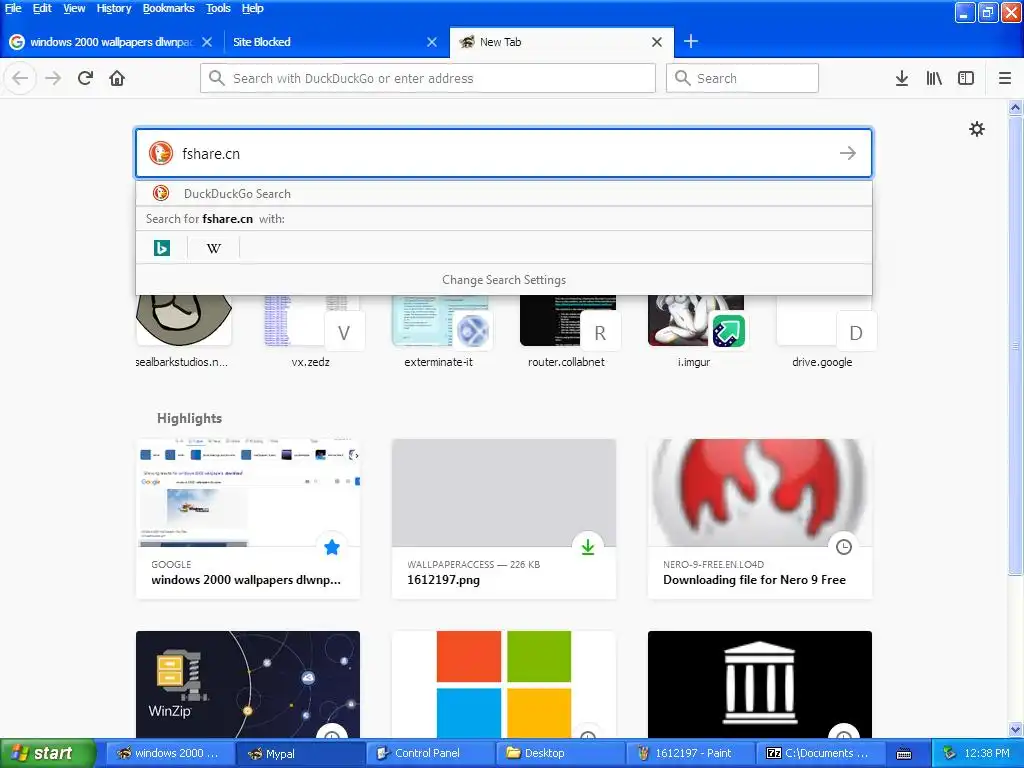Open Downloading file for Nero 9 card
1024x768 pixels.
760,519
